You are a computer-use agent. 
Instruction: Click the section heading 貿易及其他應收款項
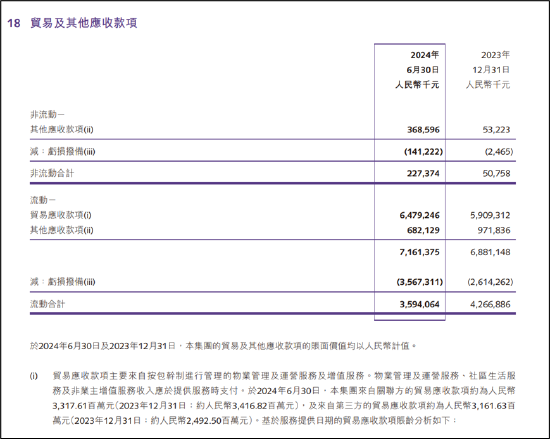point(84,23)
